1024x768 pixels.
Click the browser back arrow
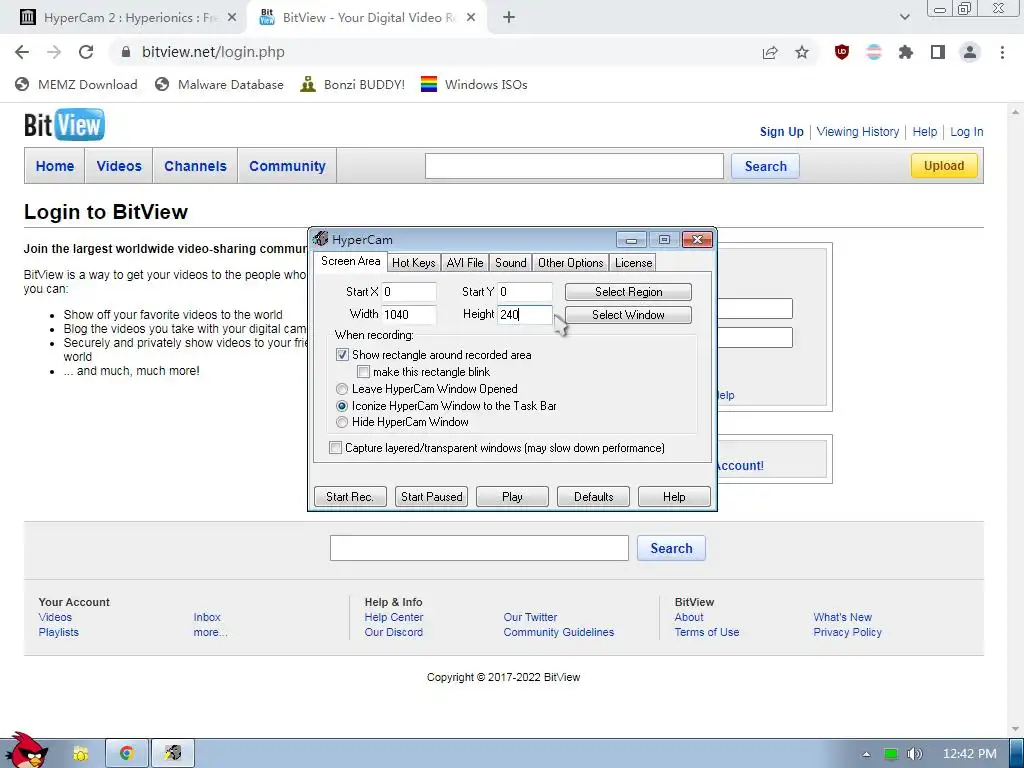tap(22, 52)
